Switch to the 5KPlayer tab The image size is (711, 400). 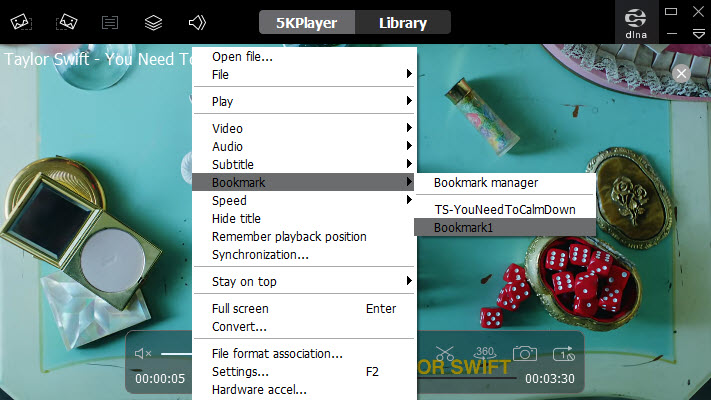307,23
